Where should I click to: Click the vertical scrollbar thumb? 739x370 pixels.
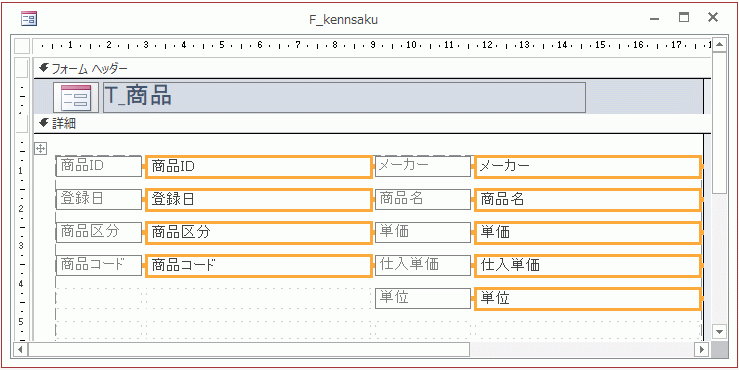(x=719, y=123)
